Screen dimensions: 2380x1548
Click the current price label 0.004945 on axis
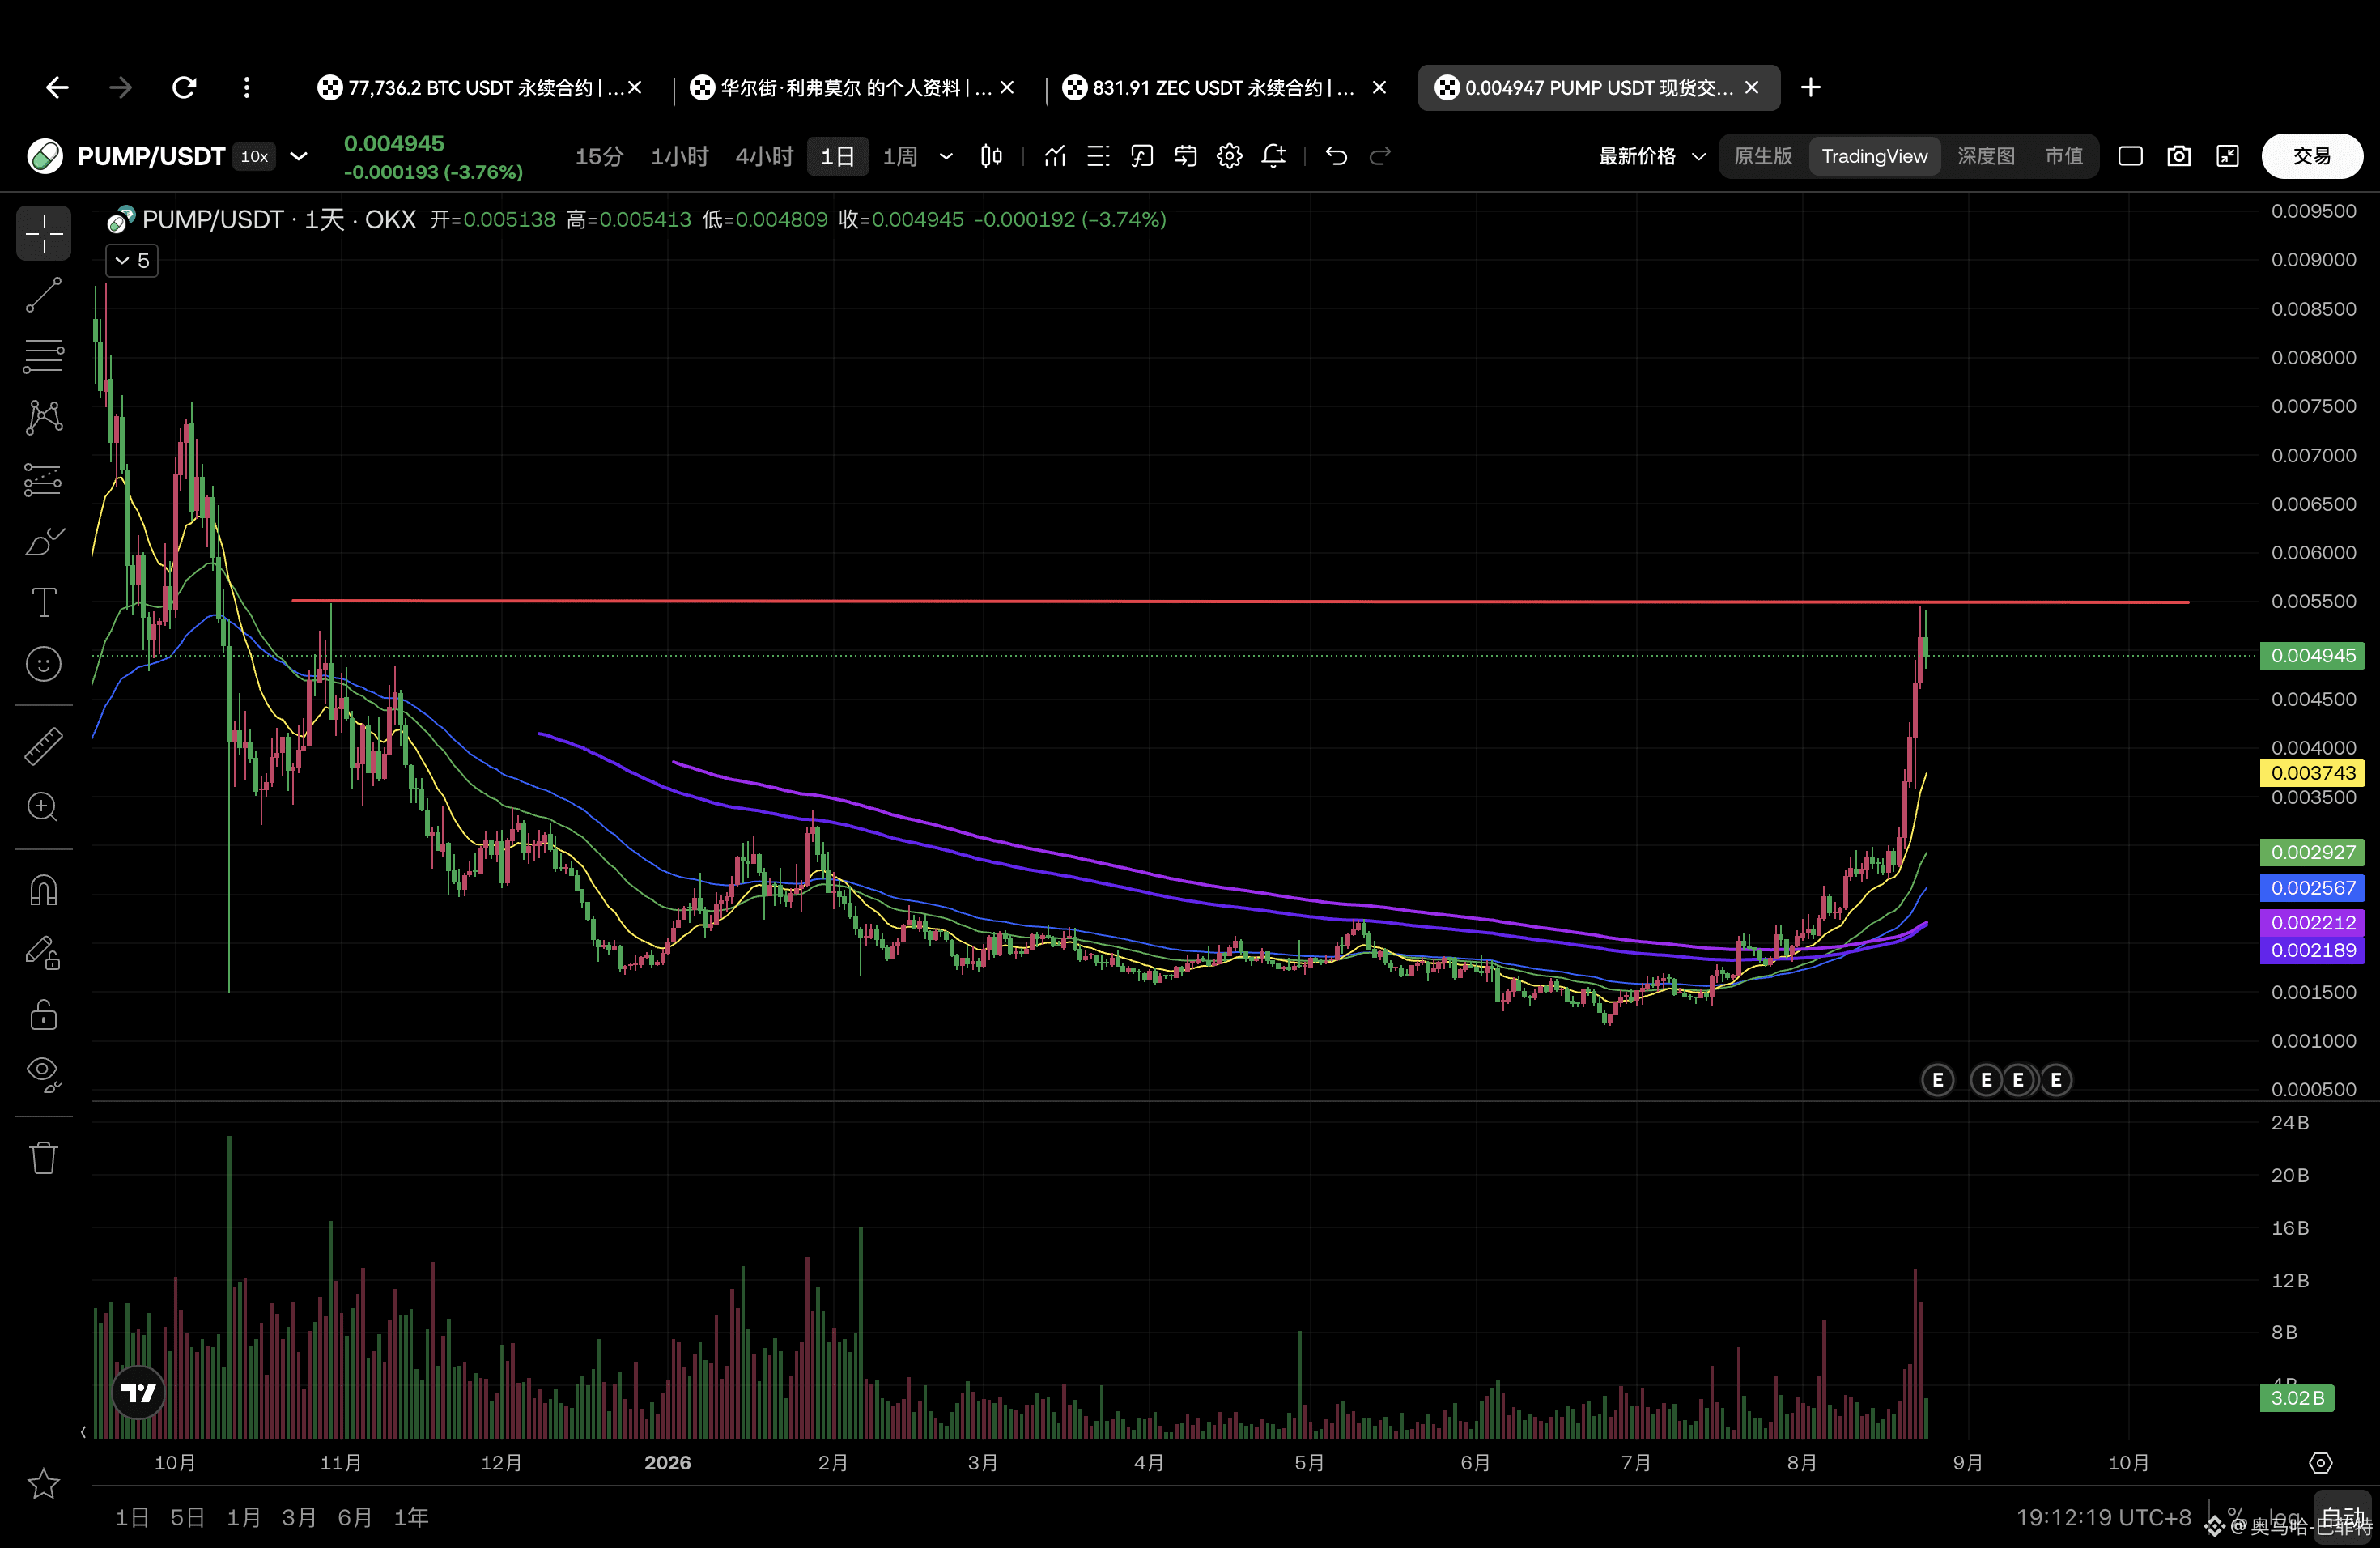[2312, 655]
